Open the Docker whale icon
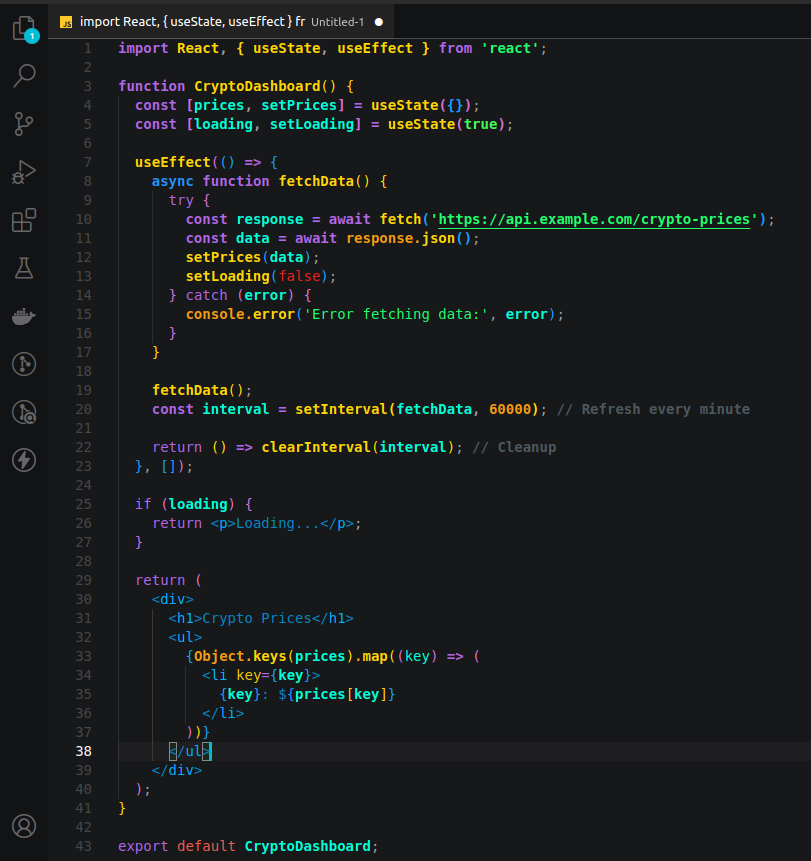 (24, 316)
